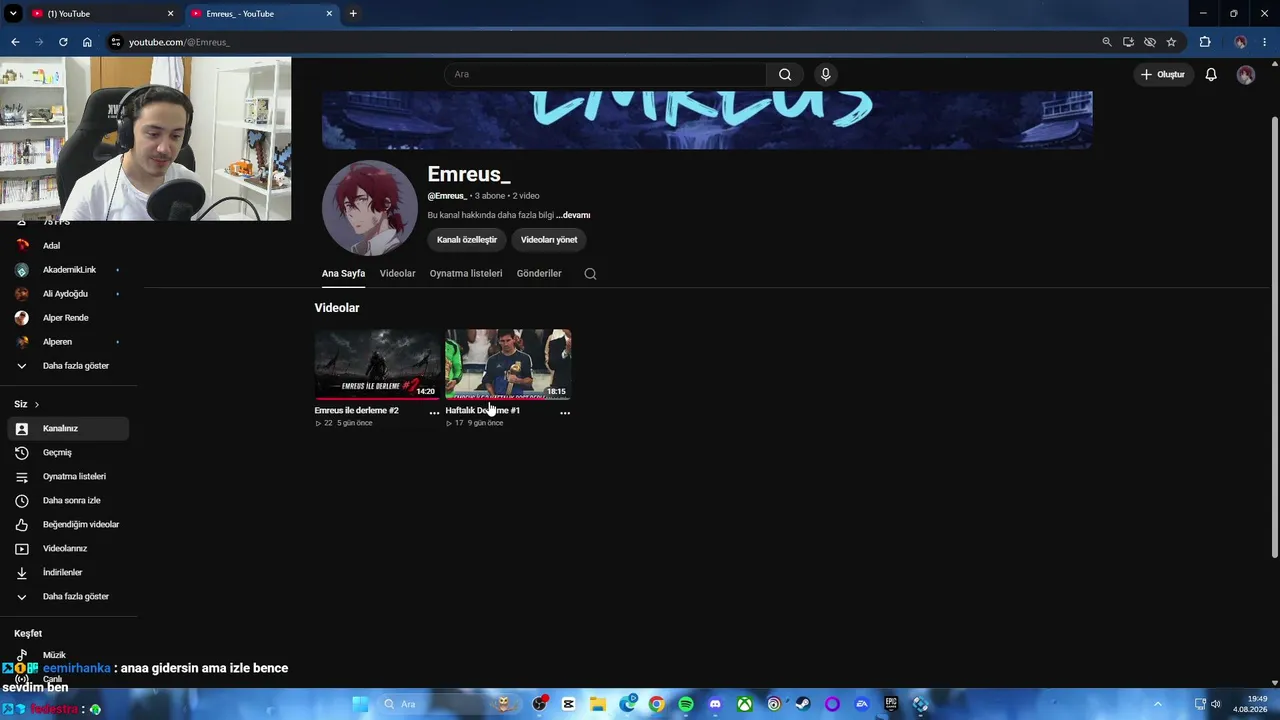Open the browser extensions puzzle icon
This screenshot has height=720, width=1280.
point(1205,42)
